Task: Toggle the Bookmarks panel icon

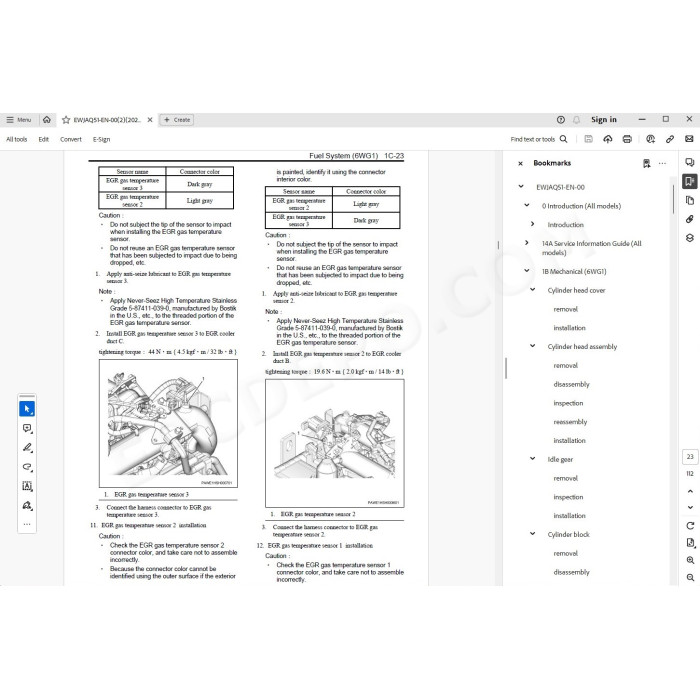Action: (690, 181)
